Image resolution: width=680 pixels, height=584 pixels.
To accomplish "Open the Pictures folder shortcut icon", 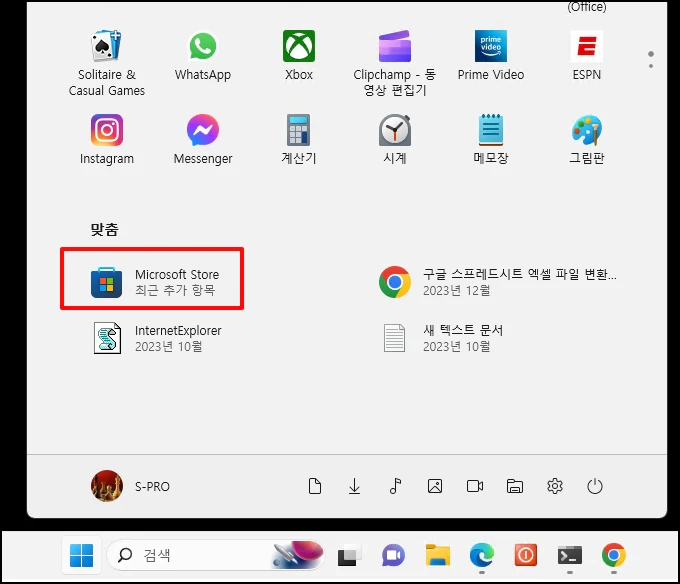I will point(435,486).
